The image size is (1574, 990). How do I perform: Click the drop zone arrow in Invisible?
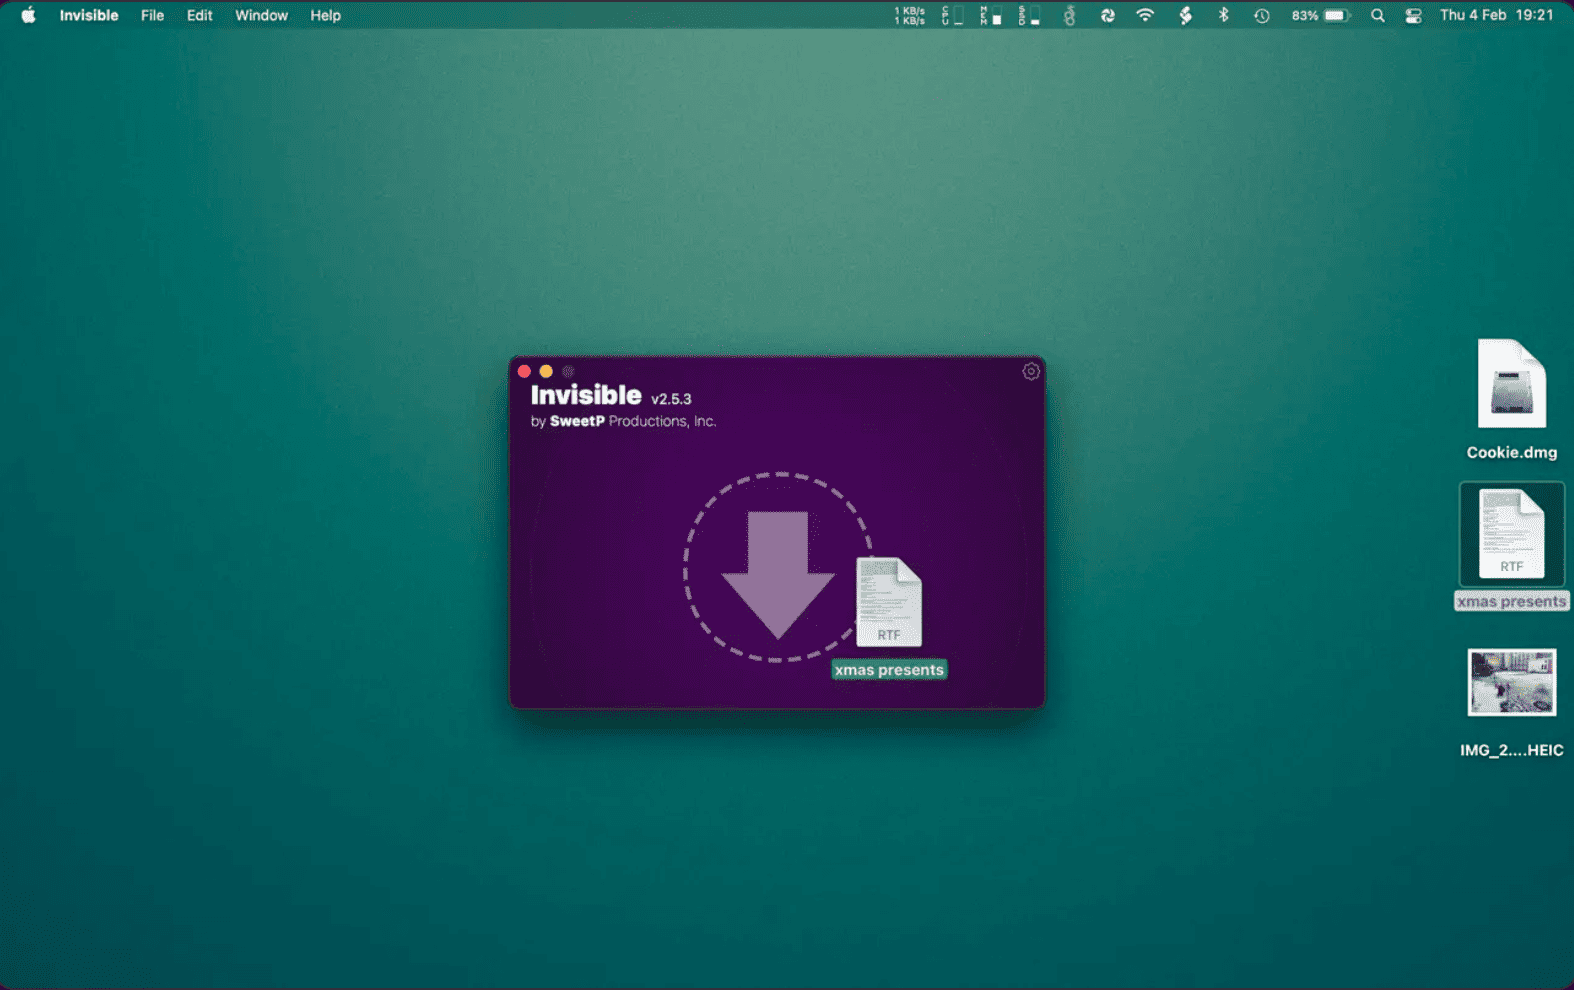coord(778,574)
